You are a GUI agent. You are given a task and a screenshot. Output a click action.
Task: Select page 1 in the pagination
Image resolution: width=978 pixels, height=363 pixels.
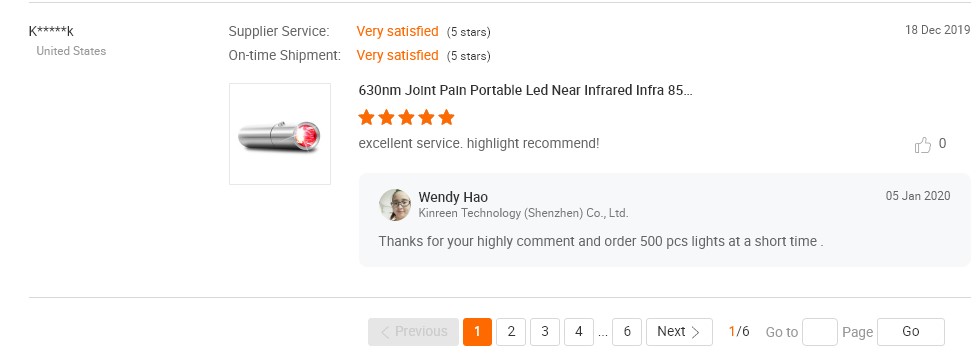click(477, 332)
